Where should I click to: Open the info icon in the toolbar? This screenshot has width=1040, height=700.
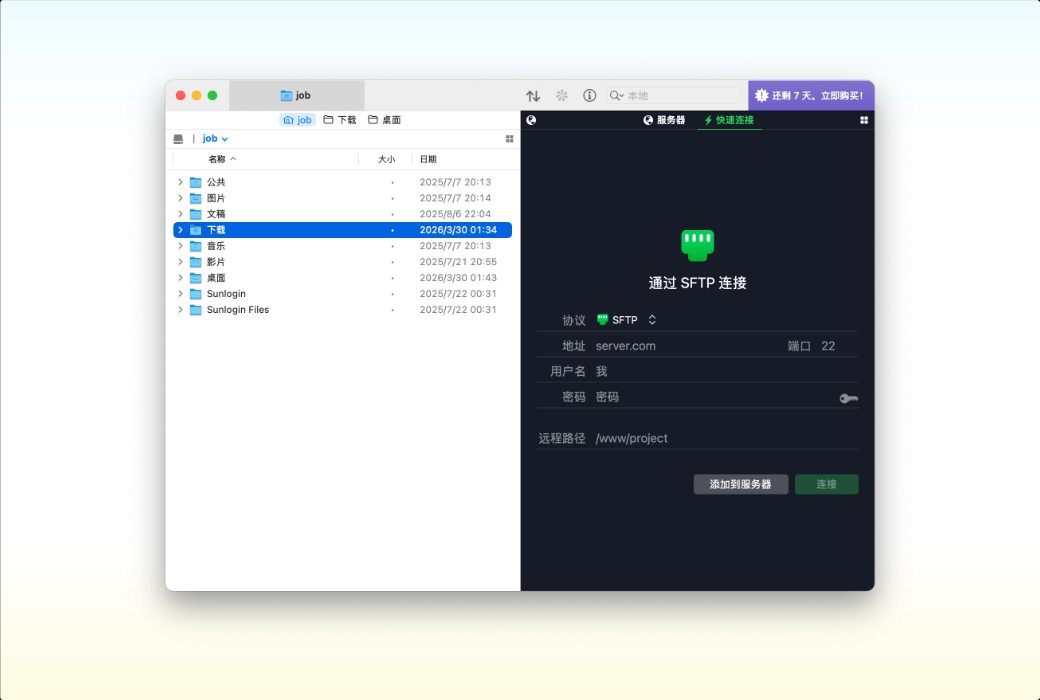[590, 95]
